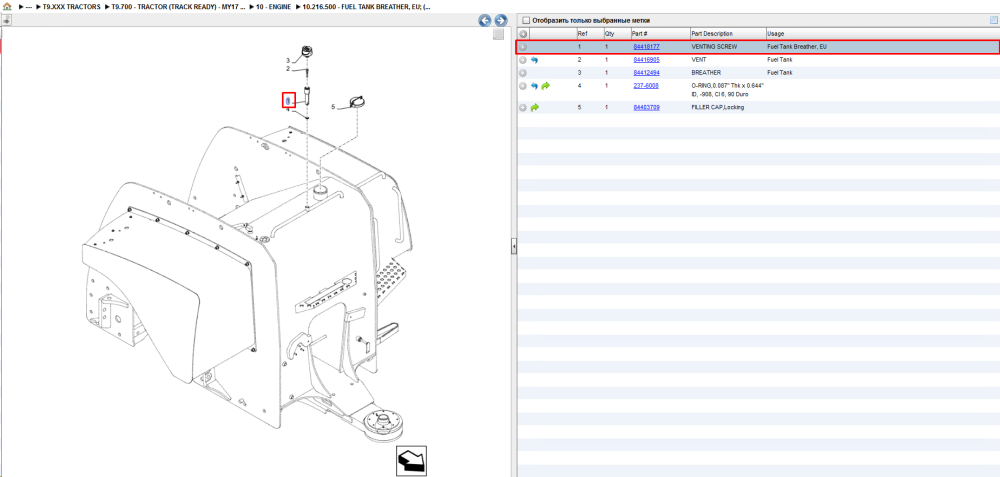This screenshot has width=1000, height=477.
Task: Click the blue back arrow in VENT row
Action: (534, 60)
